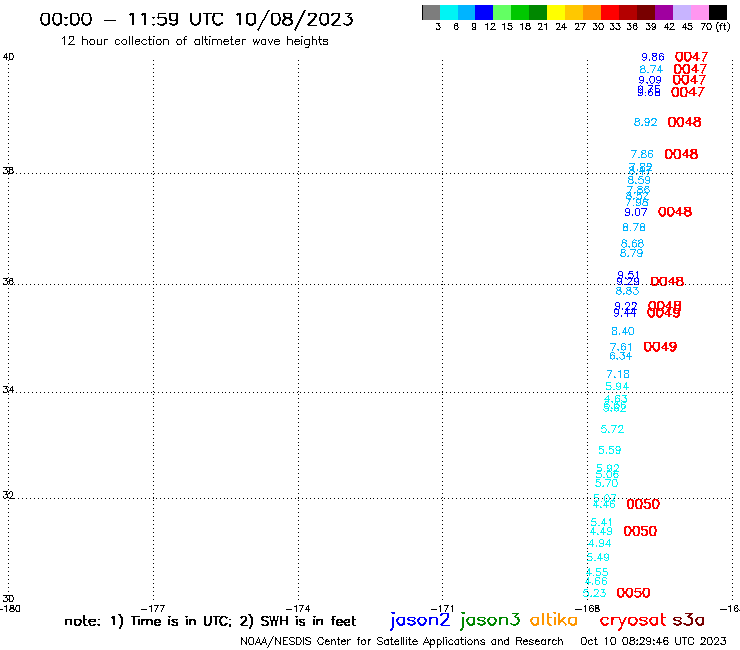The image size is (740, 650).
Task: Click the timestamp 'Oct 10 08:29:46 UTC 2023'
Action: click(x=653, y=641)
